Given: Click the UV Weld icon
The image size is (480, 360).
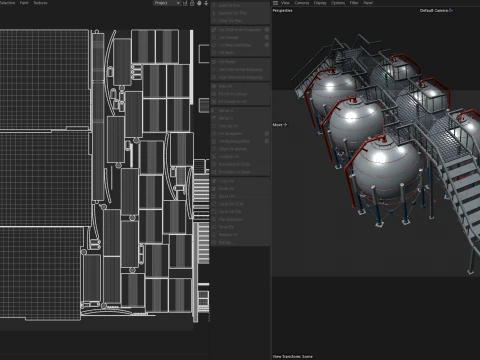Looking at the screenshot, I should (x=214, y=53).
